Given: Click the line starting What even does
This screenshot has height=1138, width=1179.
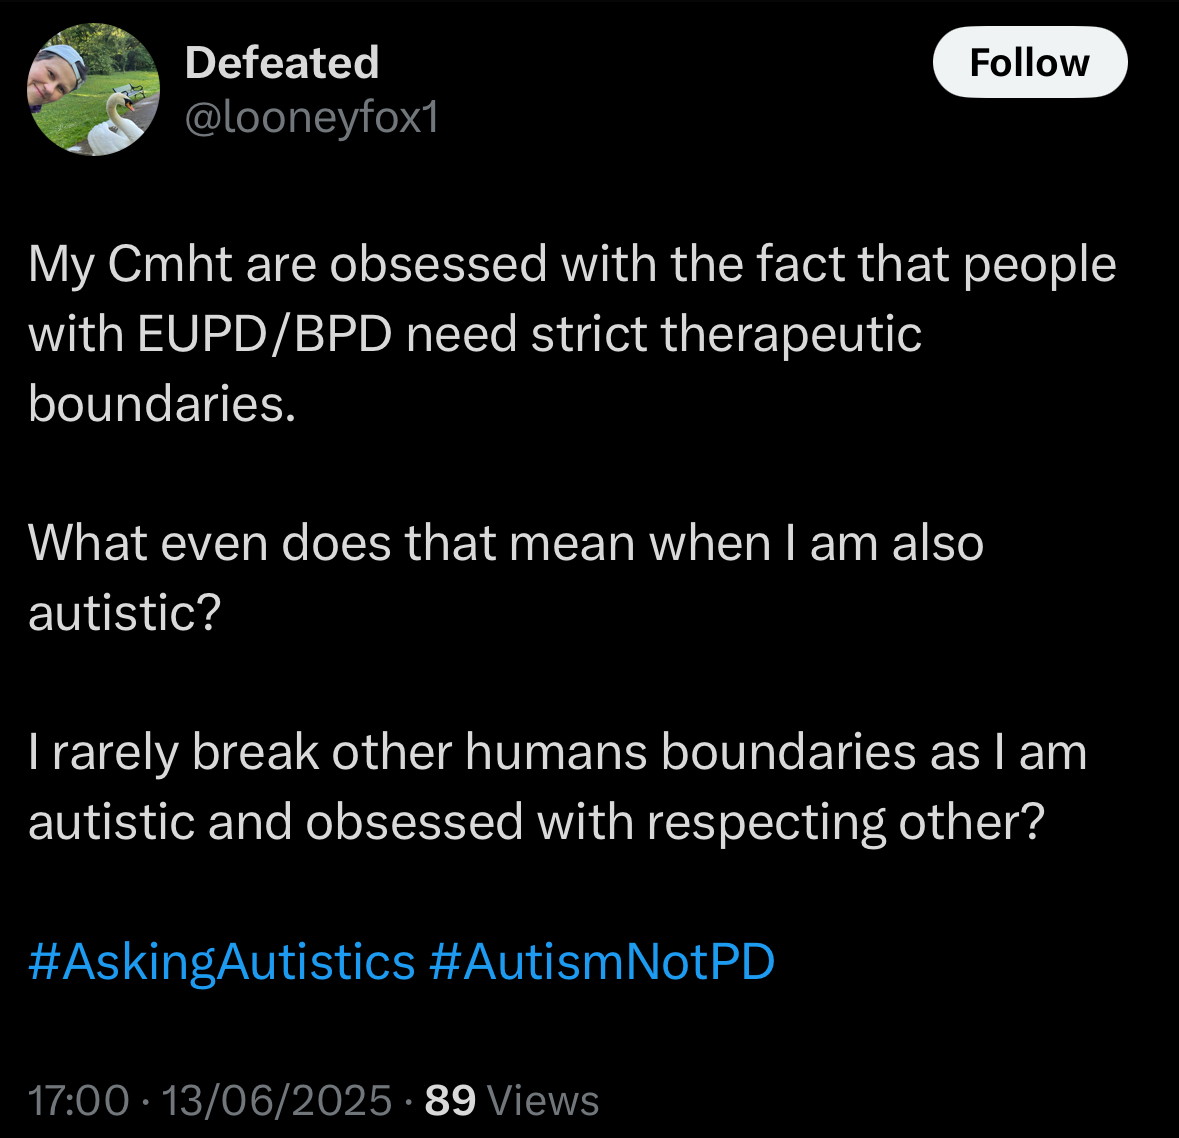Looking at the screenshot, I should (x=506, y=542).
